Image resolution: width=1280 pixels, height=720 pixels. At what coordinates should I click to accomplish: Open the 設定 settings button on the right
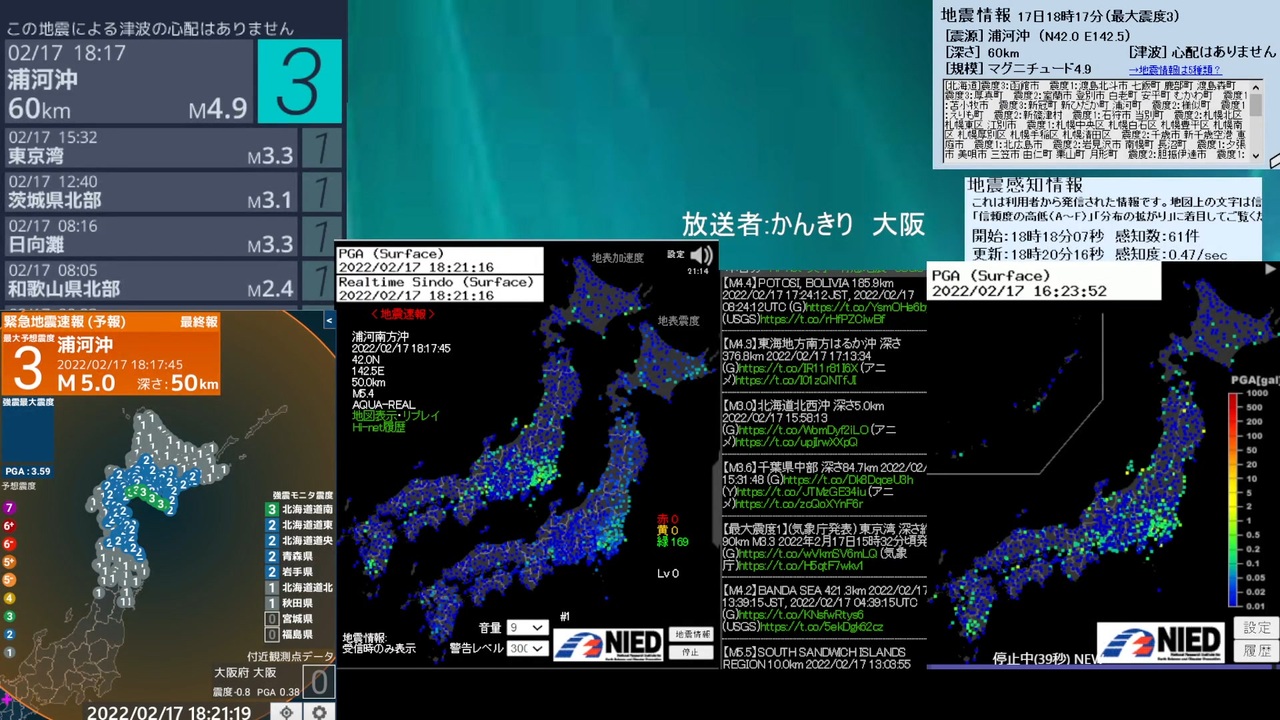[x=1257, y=628]
